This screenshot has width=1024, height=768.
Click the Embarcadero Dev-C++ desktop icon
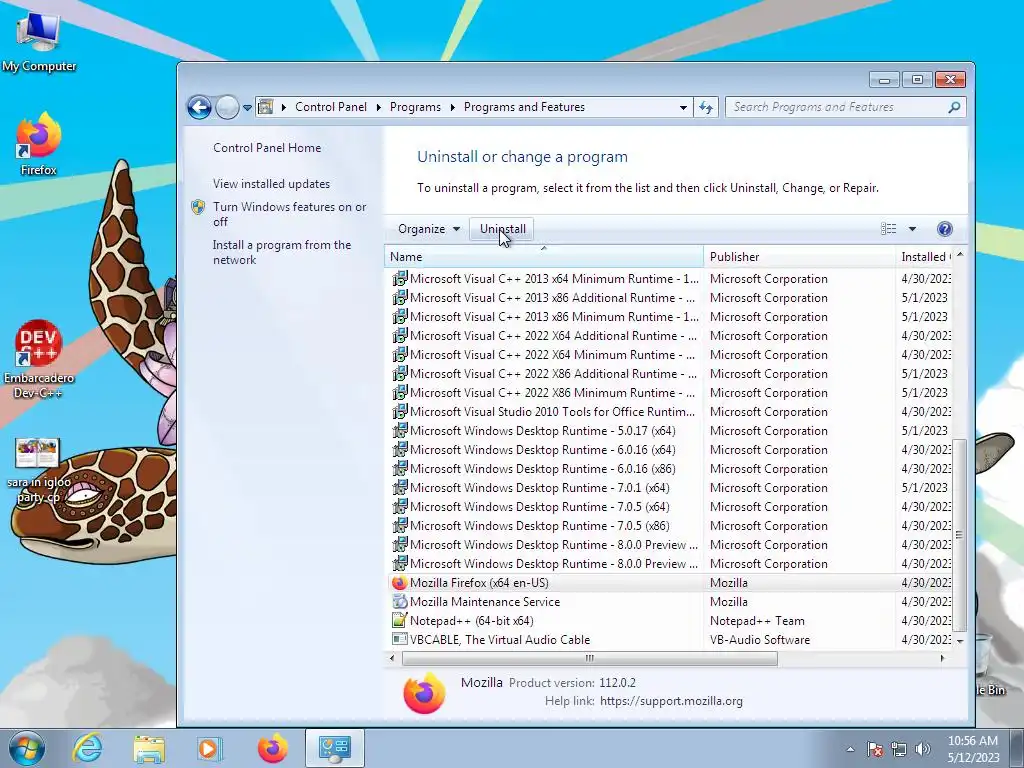click(39, 359)
